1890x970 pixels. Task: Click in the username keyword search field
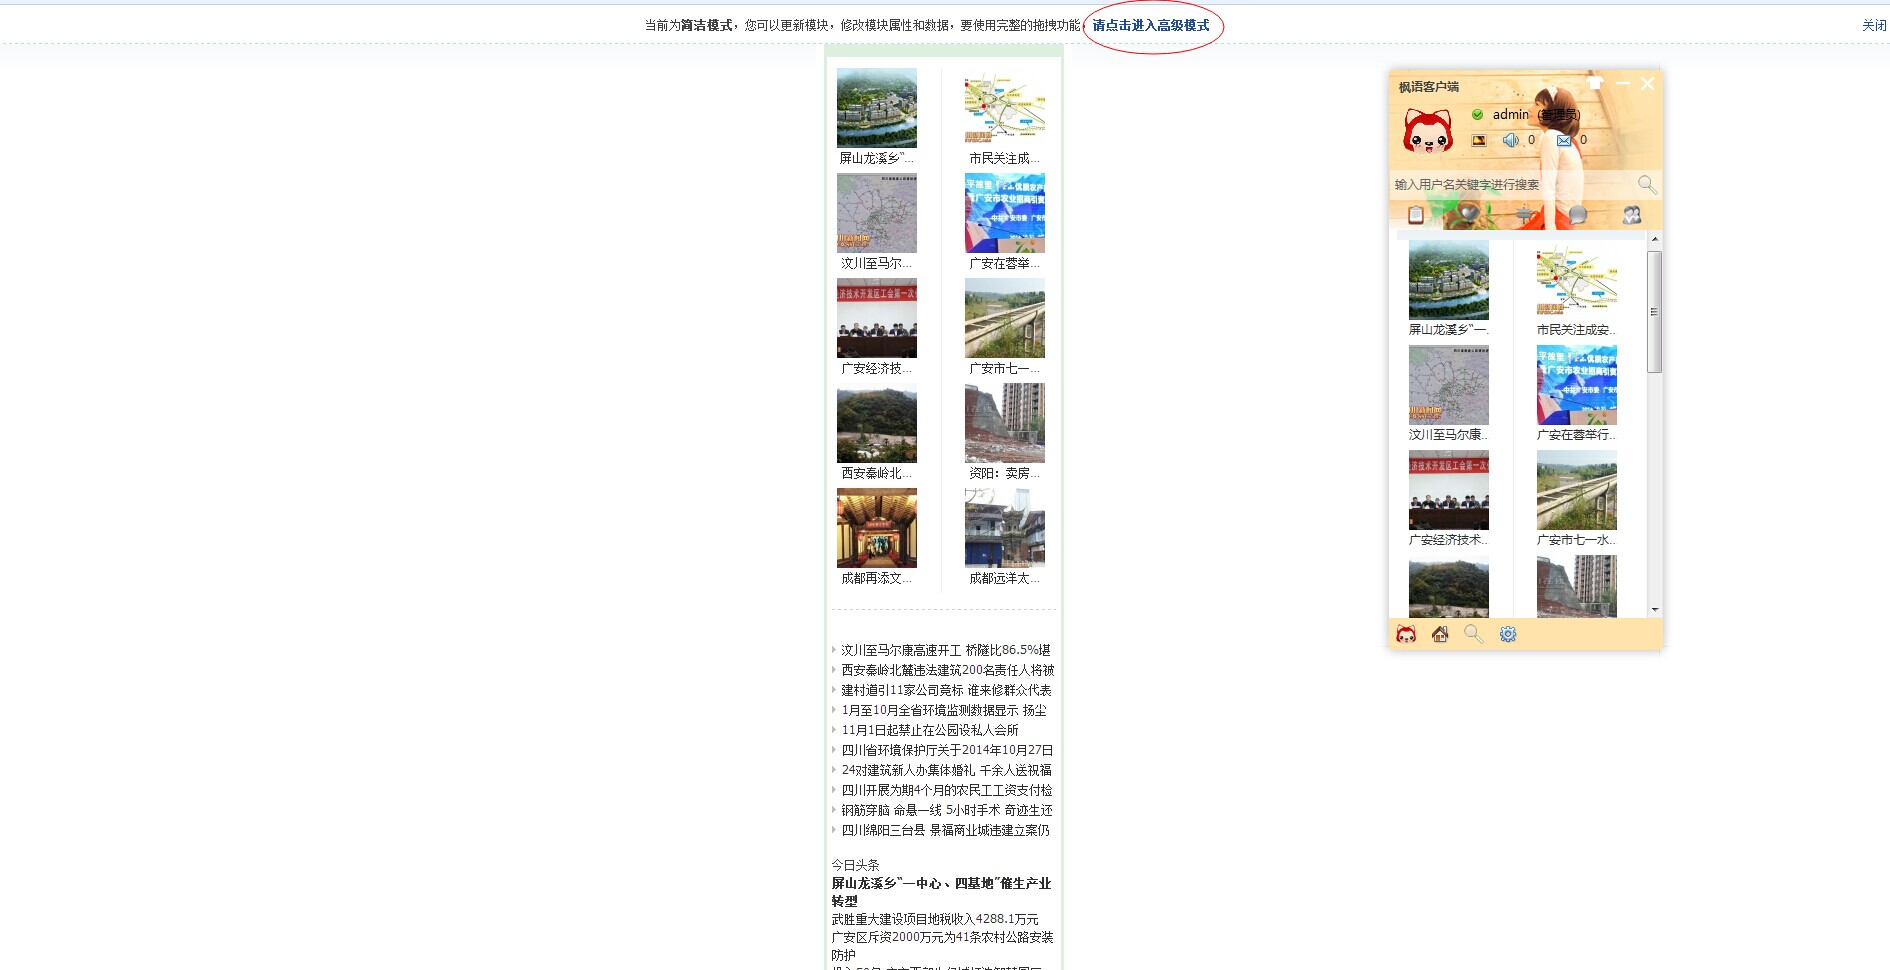[1510, 184]
